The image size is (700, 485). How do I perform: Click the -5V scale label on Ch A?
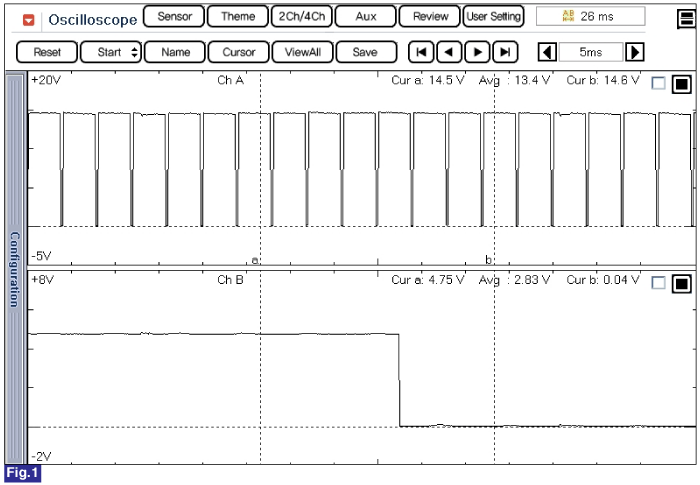pos(42,256)
